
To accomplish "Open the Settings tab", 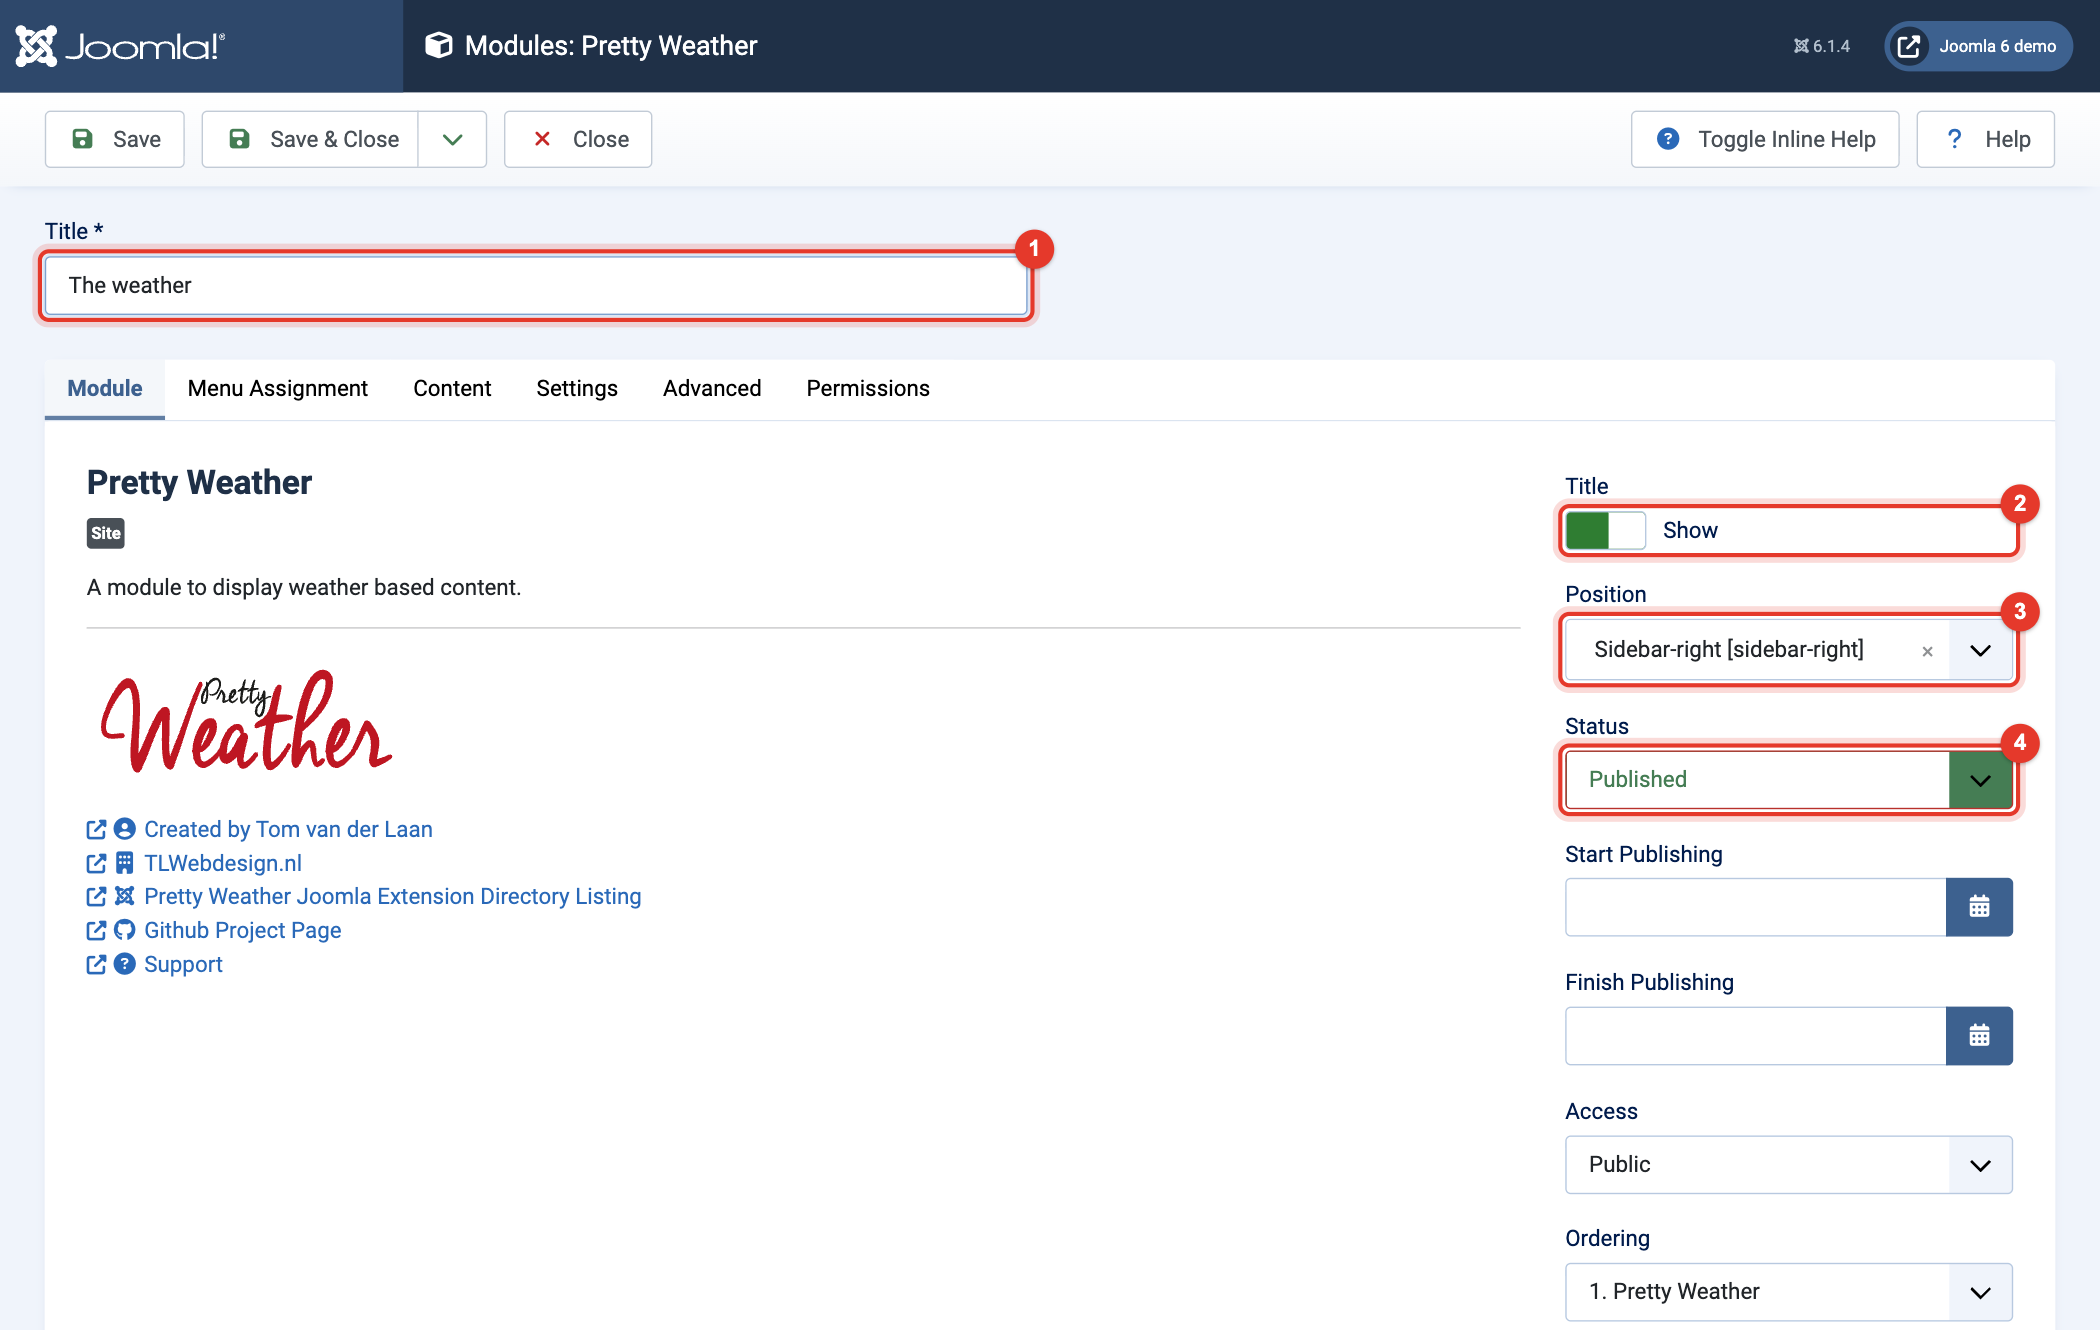I will [x=577, y=388].
